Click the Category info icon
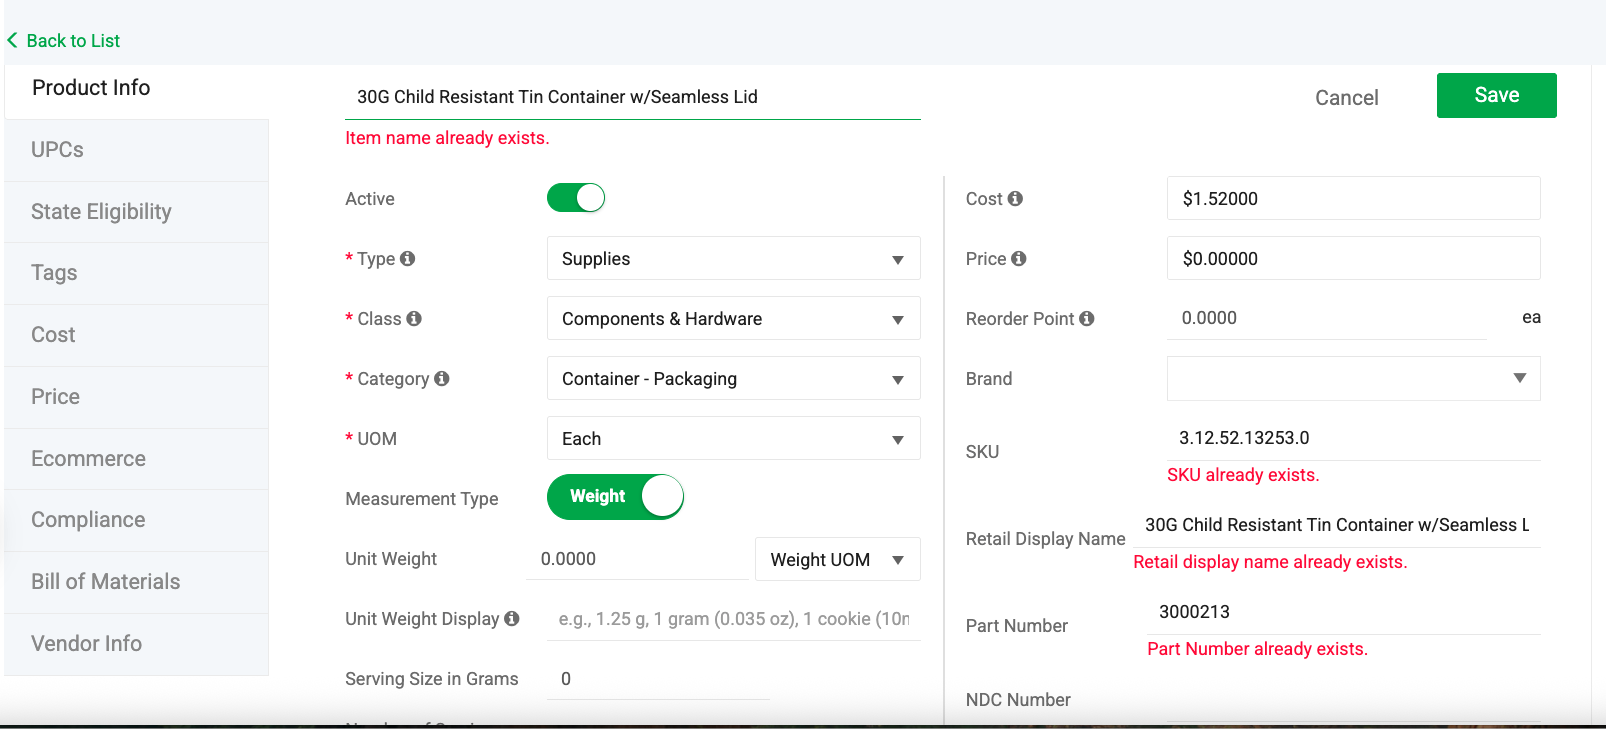This screenshot has width=1606, height=729. tap(442, 378)
